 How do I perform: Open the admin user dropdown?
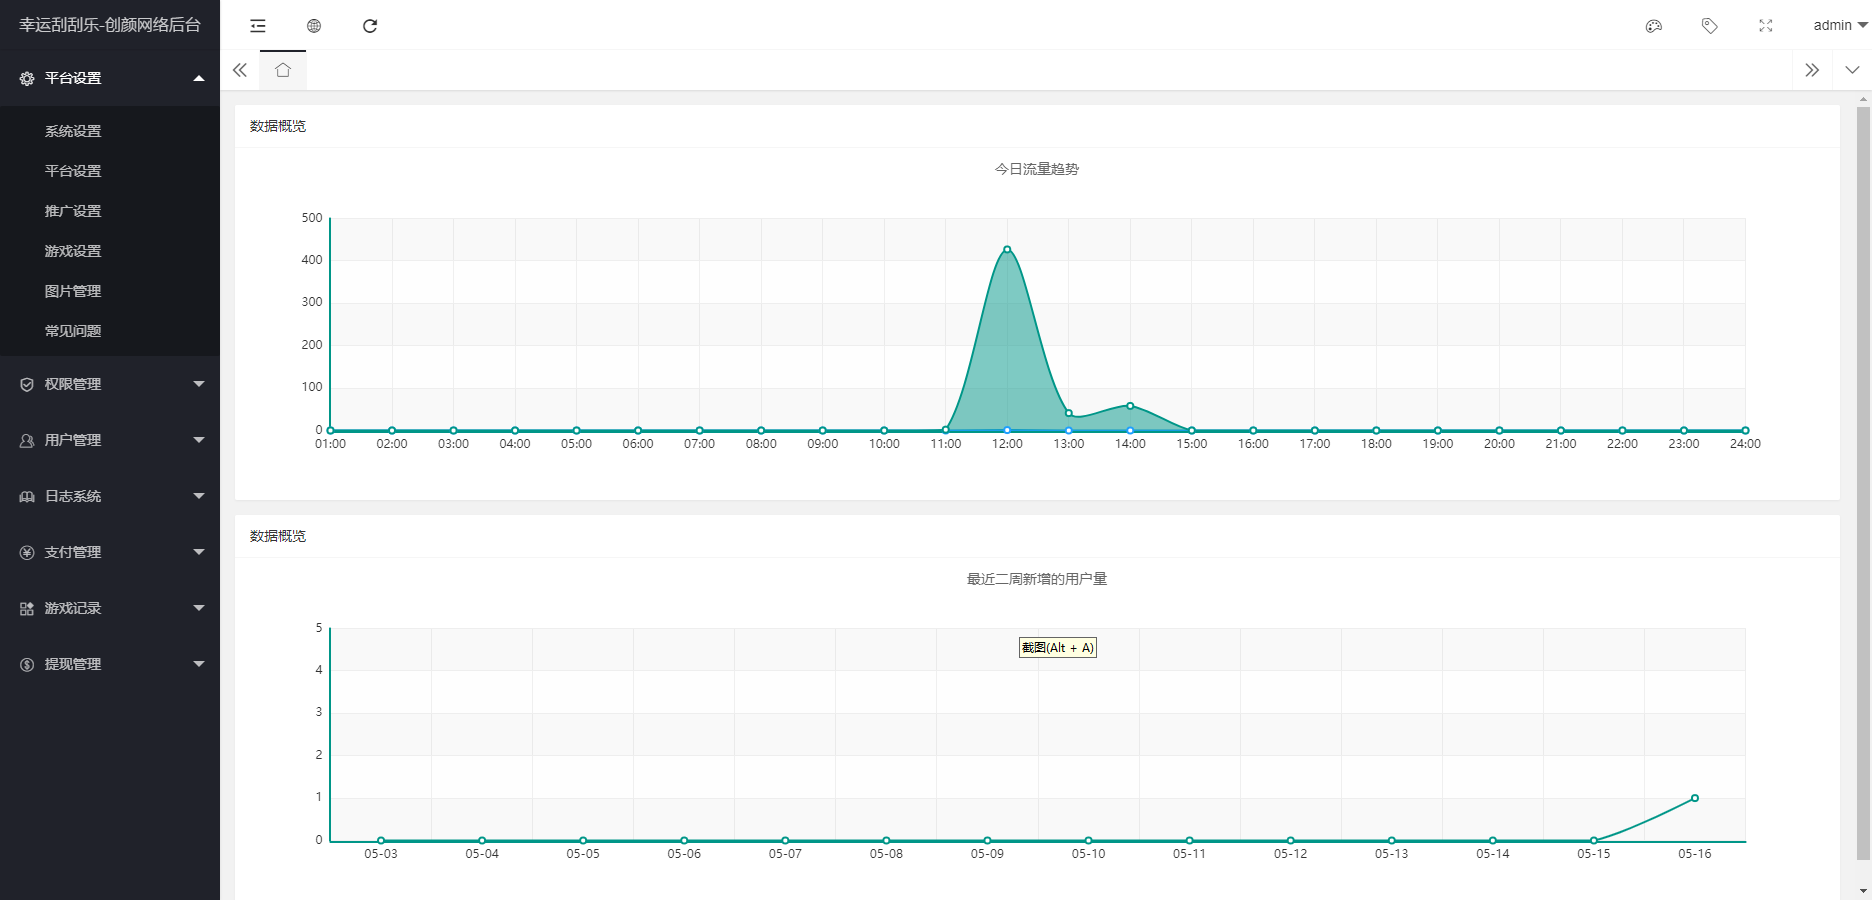(1840, 26)
